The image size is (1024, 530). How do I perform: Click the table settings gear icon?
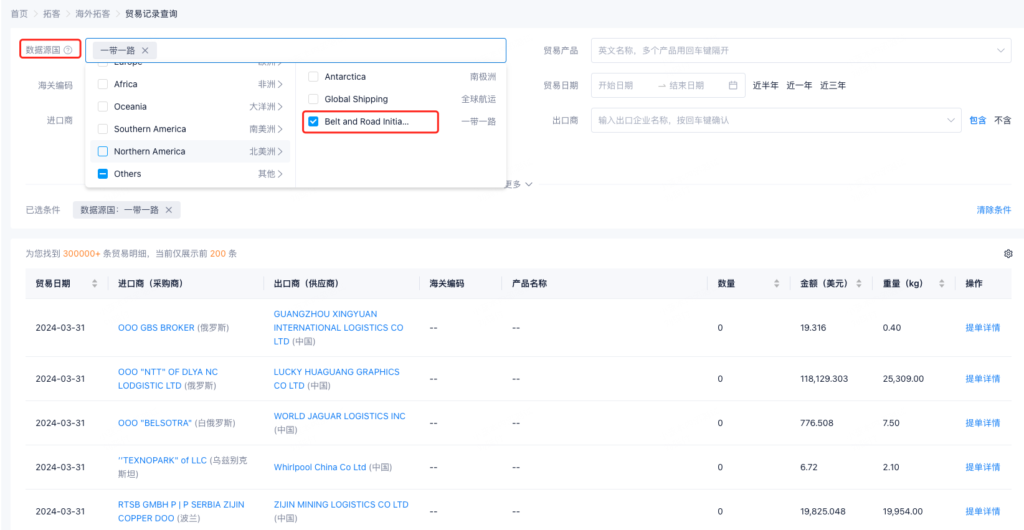point(1008,254)
